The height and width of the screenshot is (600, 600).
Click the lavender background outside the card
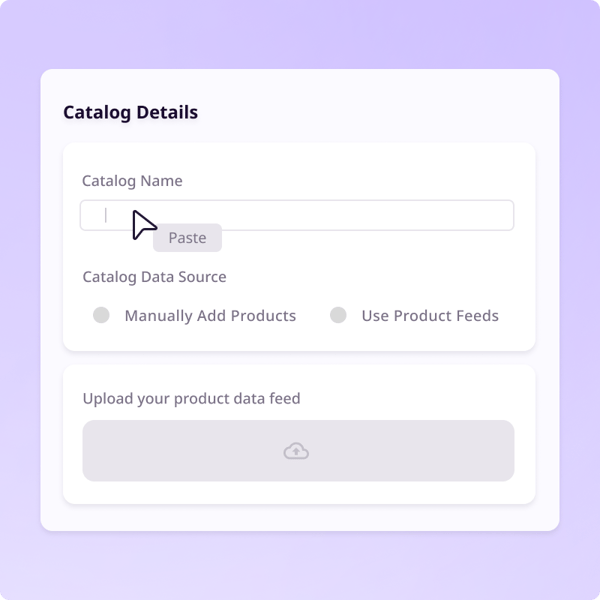[300, 34]
